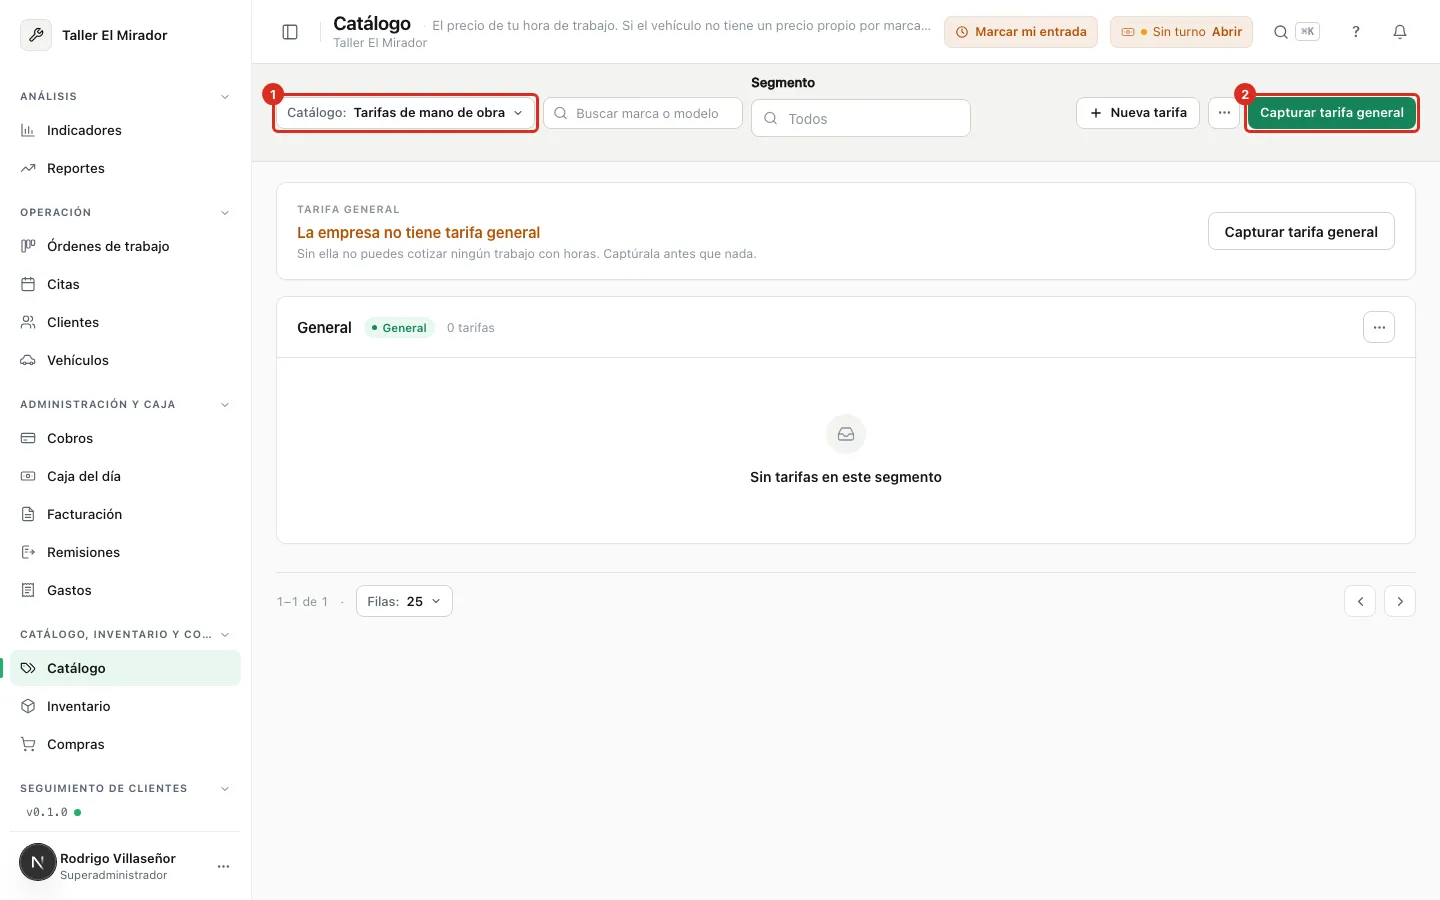
Task: Expand the Seguimiento de Clientes section
Action: (x=225, y=789)
